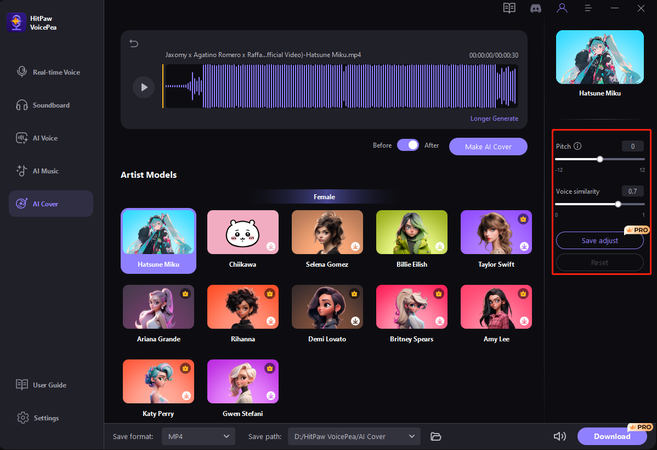657x450 pixels.
Task: Click the crown icon on Taylor Swift card
Action: (x=523, y=219)
